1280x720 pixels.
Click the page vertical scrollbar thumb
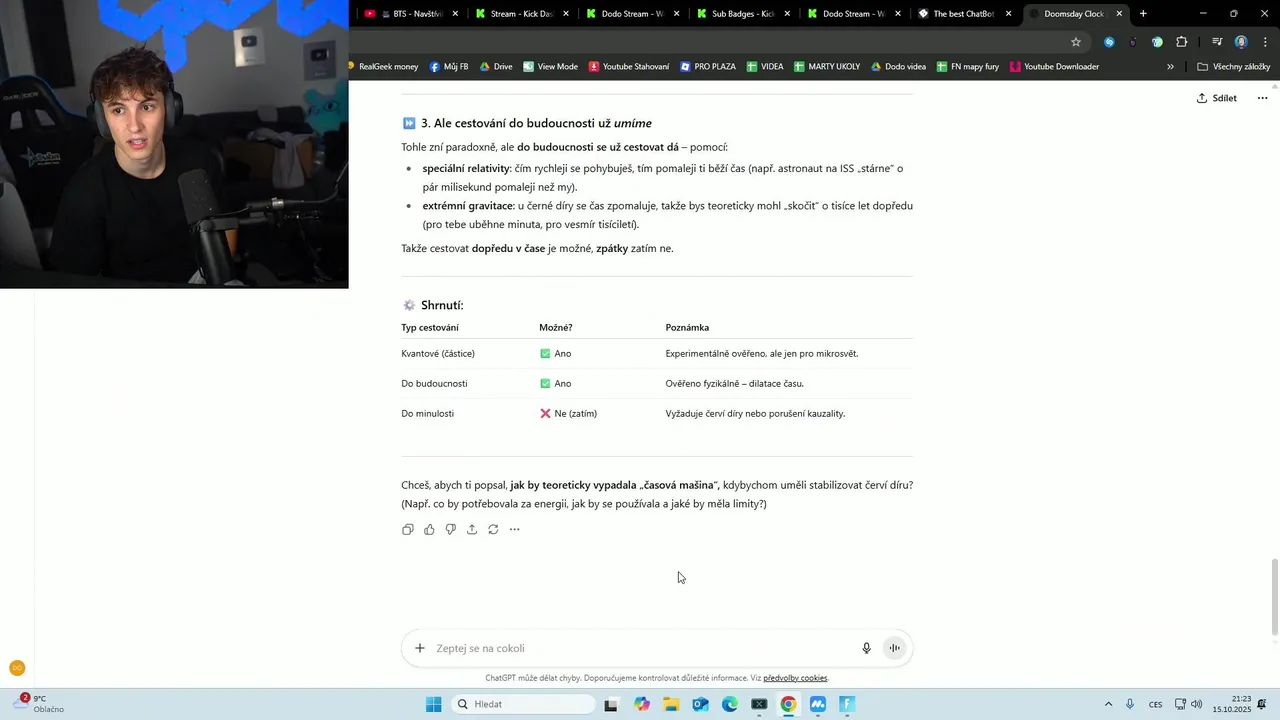click(1275, 597)
